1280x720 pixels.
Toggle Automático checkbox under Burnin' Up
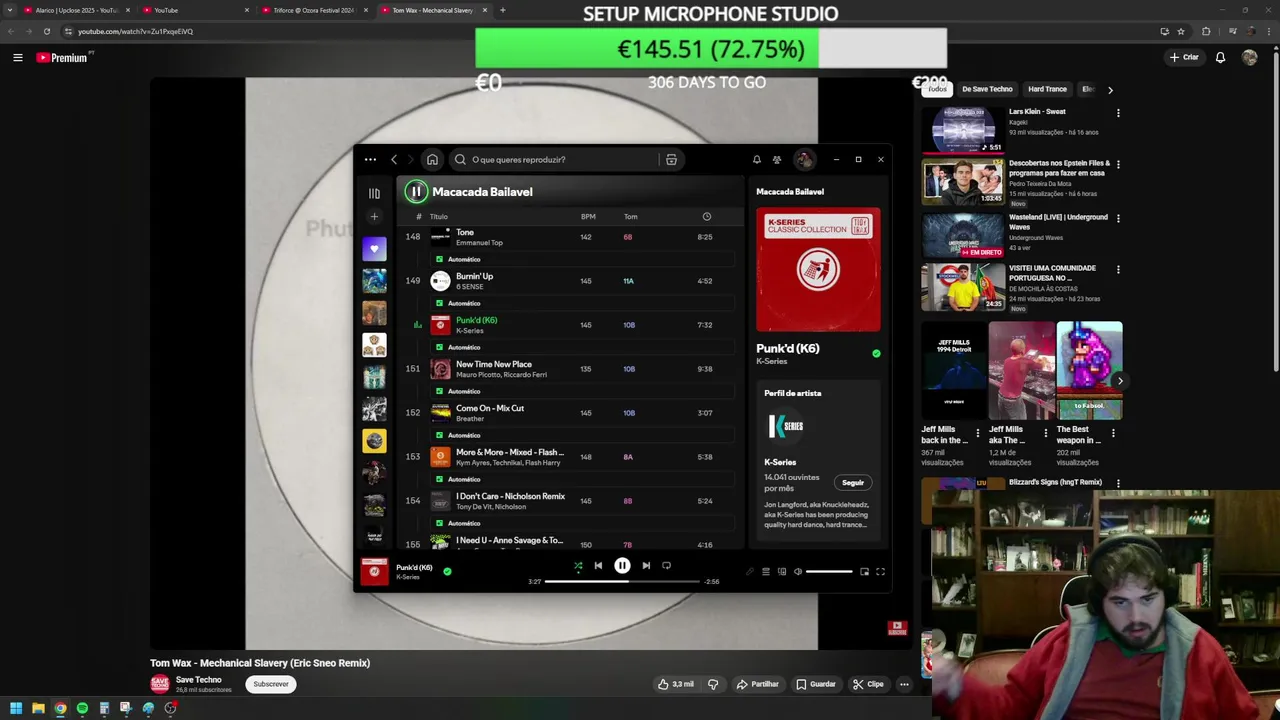click(439, 303)
